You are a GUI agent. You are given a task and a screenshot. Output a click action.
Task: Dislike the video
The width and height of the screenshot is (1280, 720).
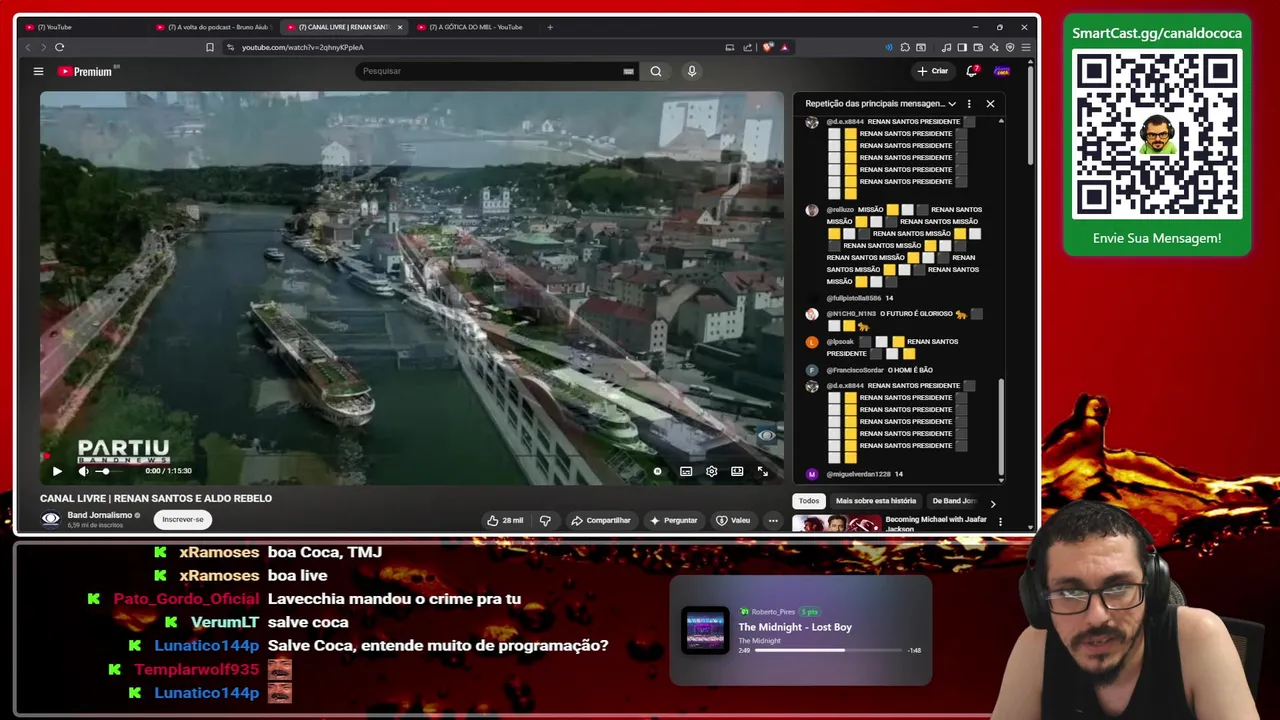[x=545, y=520]
